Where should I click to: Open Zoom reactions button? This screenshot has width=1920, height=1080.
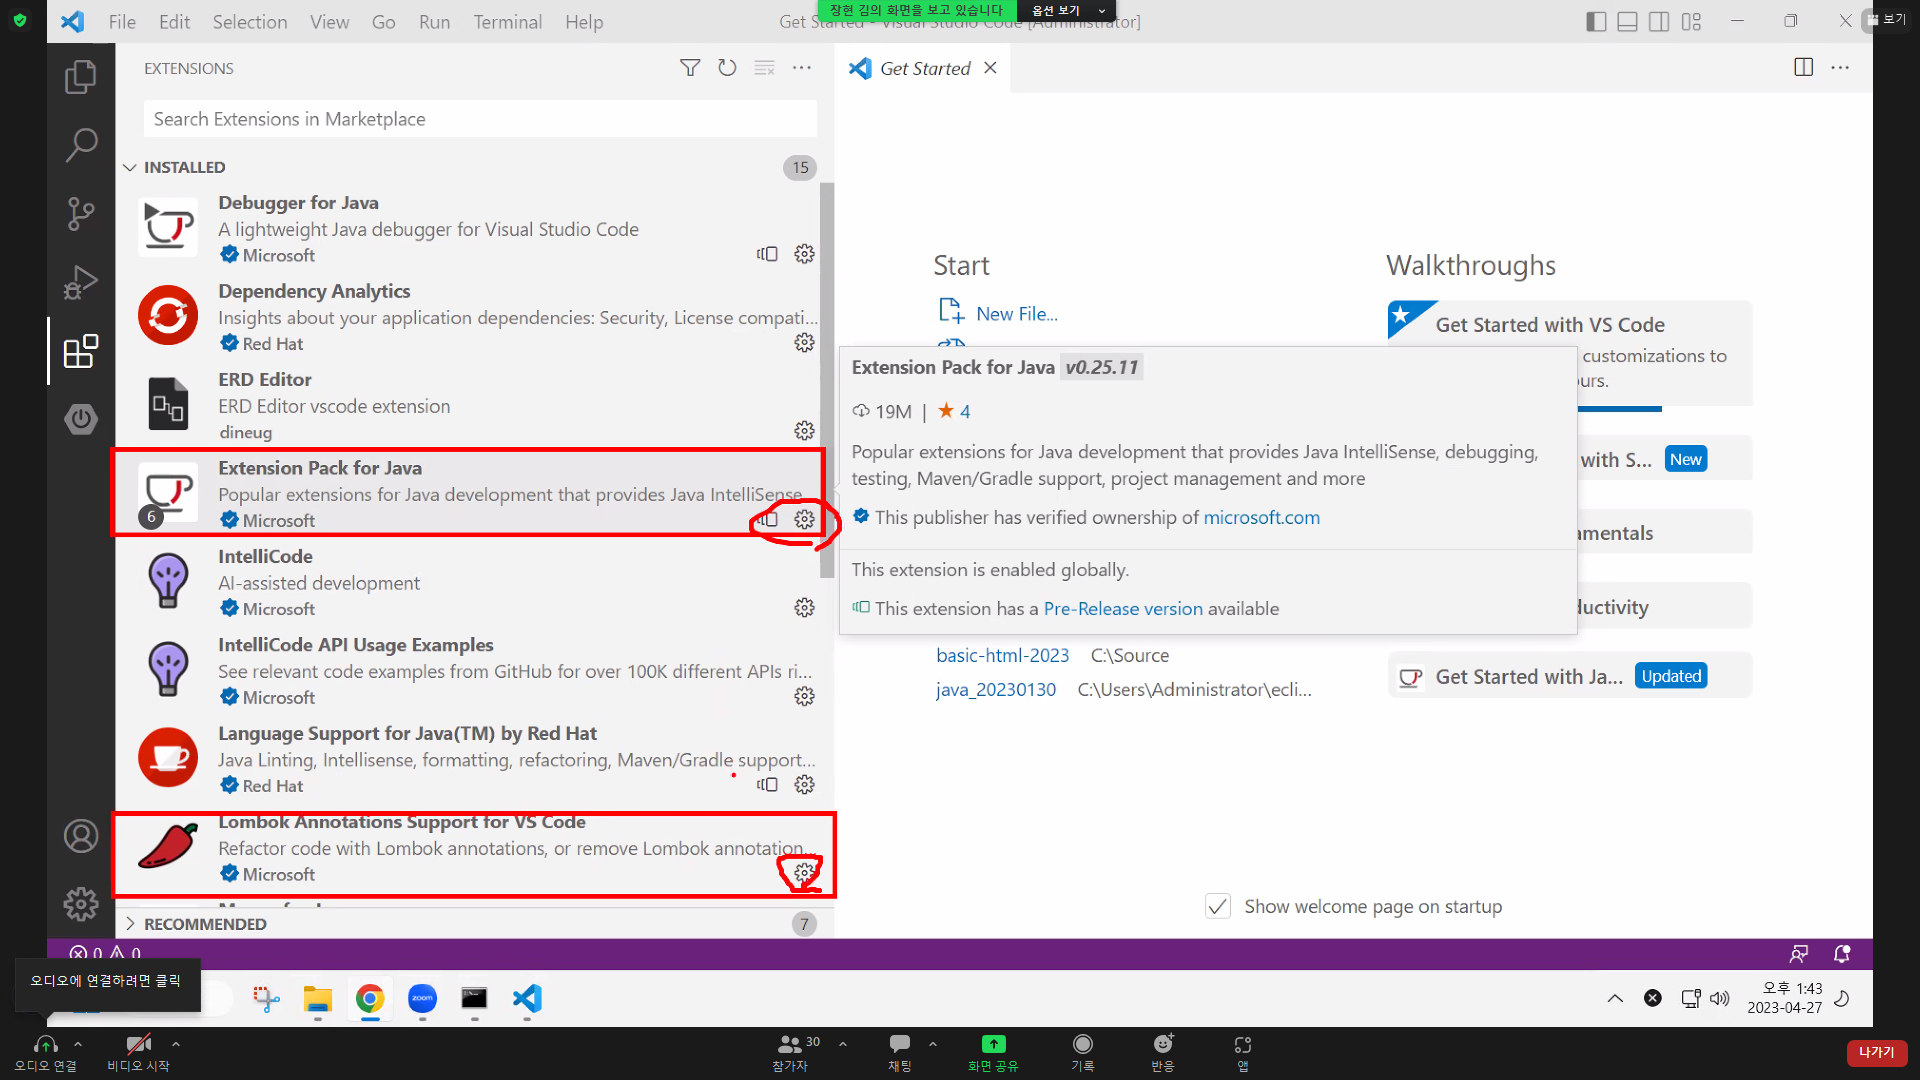tap(1163, 1052)
